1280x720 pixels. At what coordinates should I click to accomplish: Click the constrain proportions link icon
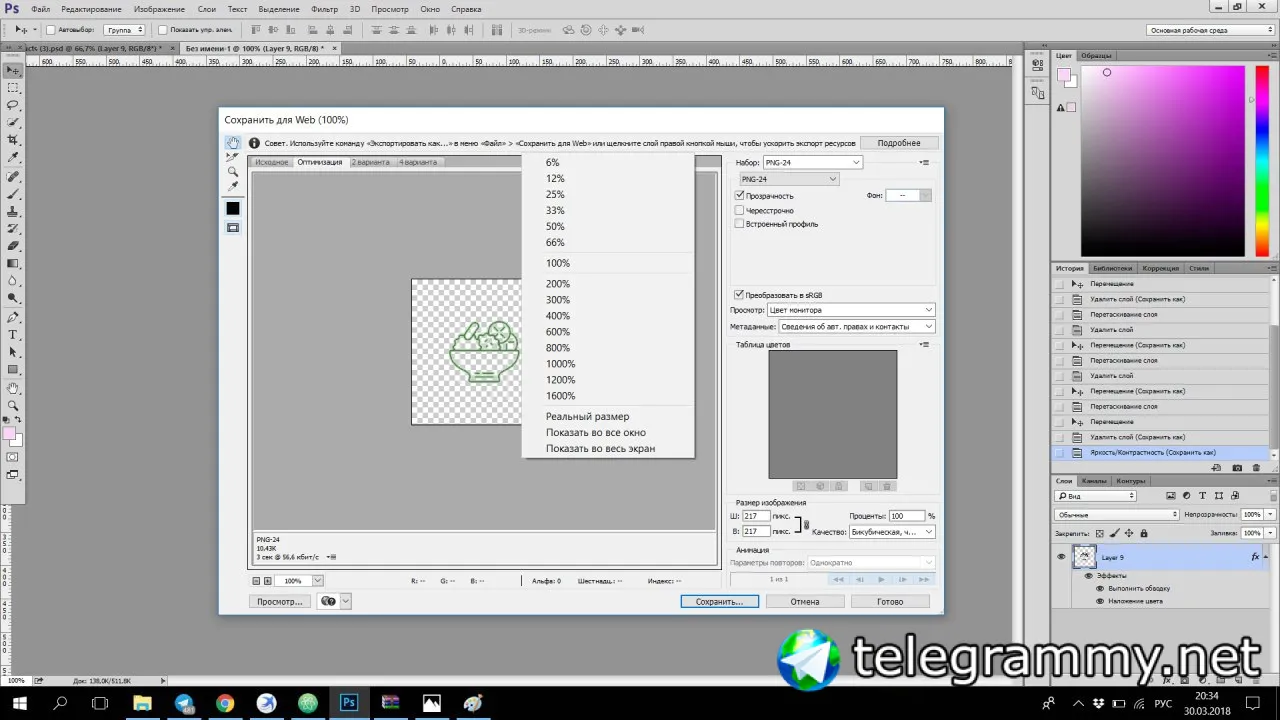tap(806, 524)
